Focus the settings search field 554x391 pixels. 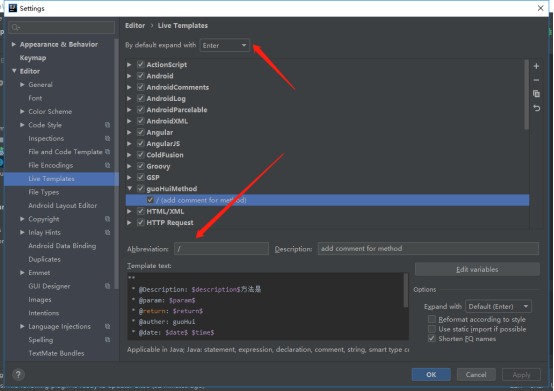click(x=61, y=27)
